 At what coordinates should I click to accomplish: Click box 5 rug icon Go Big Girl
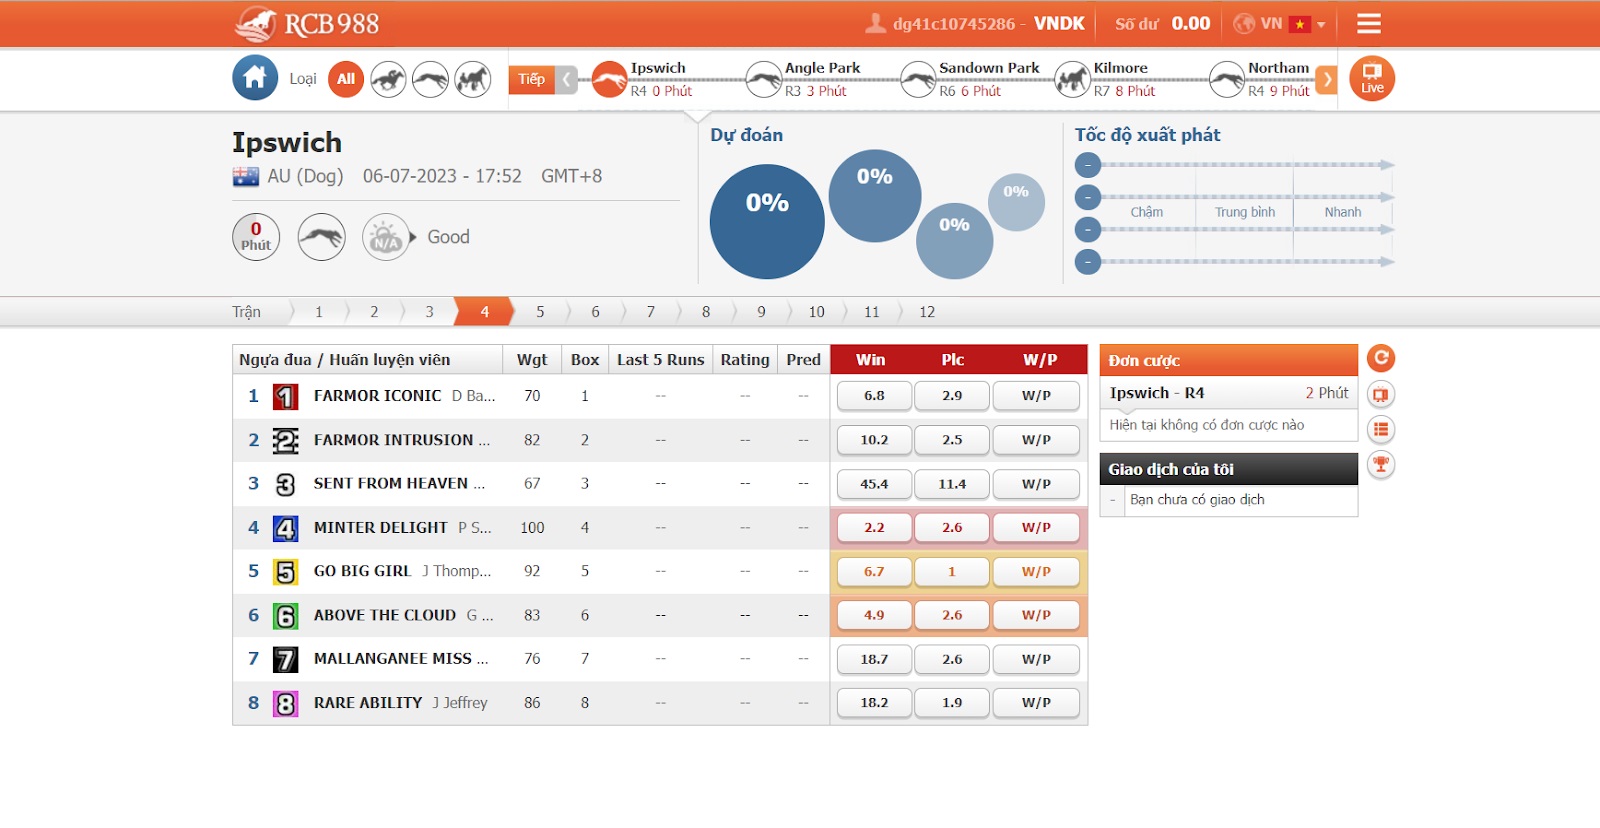(286, 572)
